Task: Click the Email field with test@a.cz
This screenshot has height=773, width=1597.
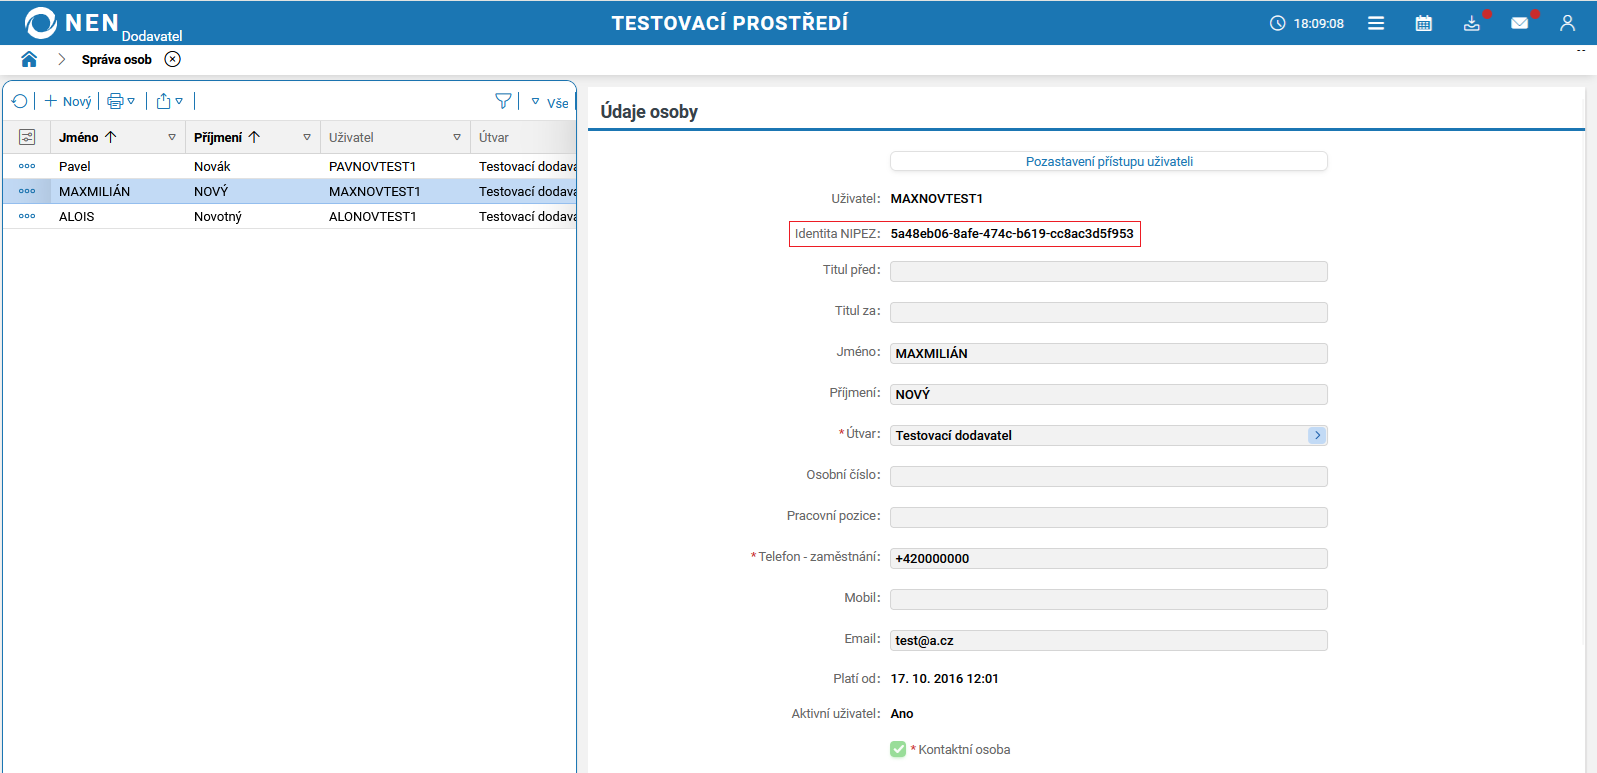Action: 1109,640
